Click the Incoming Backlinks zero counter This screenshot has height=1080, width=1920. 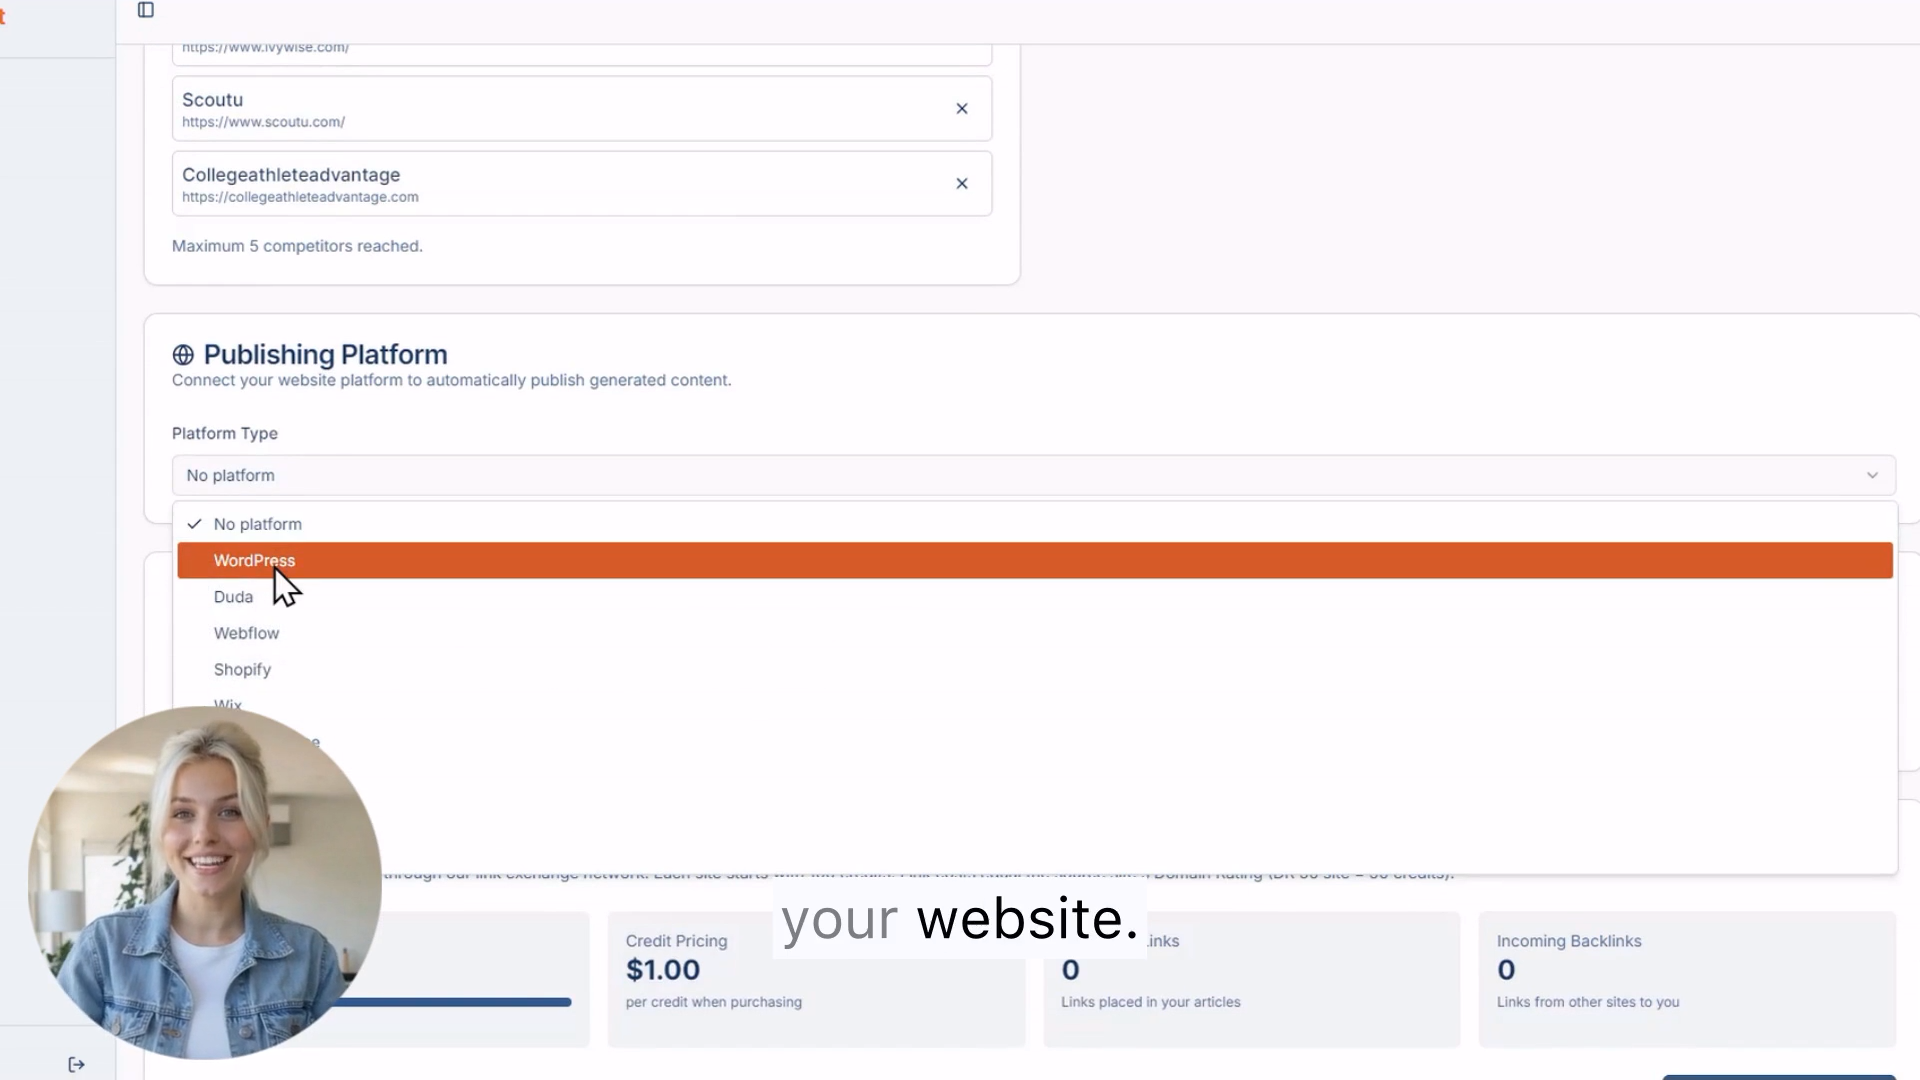(x=1506, y=969)
